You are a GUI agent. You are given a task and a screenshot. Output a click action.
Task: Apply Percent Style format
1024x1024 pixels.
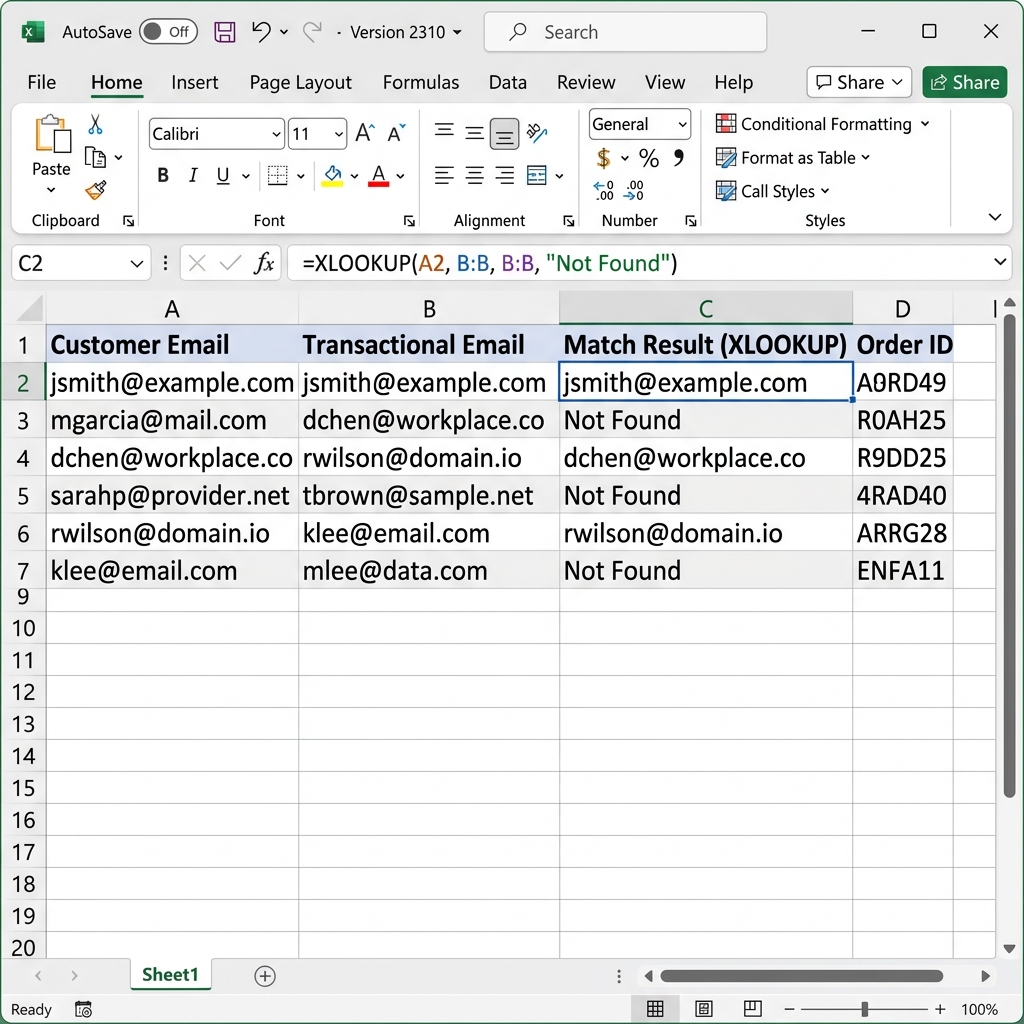648,158
